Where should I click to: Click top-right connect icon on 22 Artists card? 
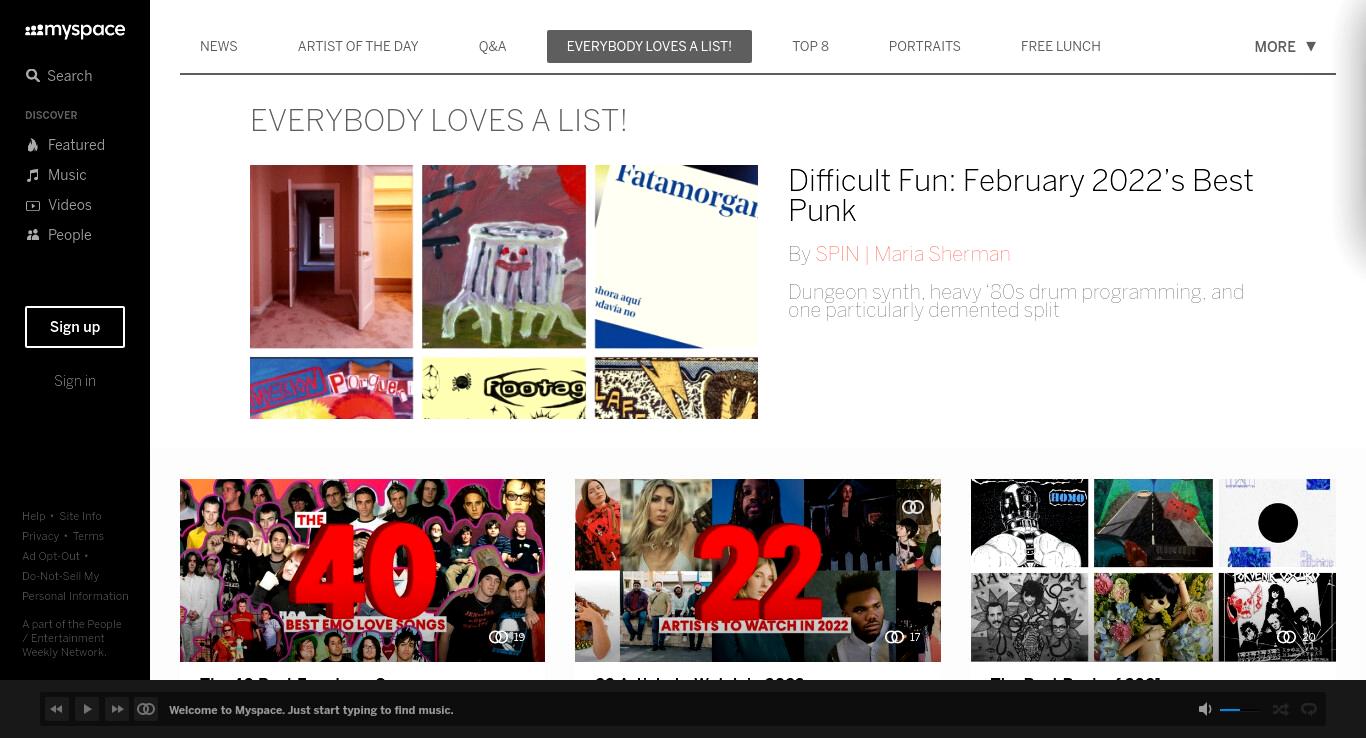[x=913, y=507]
